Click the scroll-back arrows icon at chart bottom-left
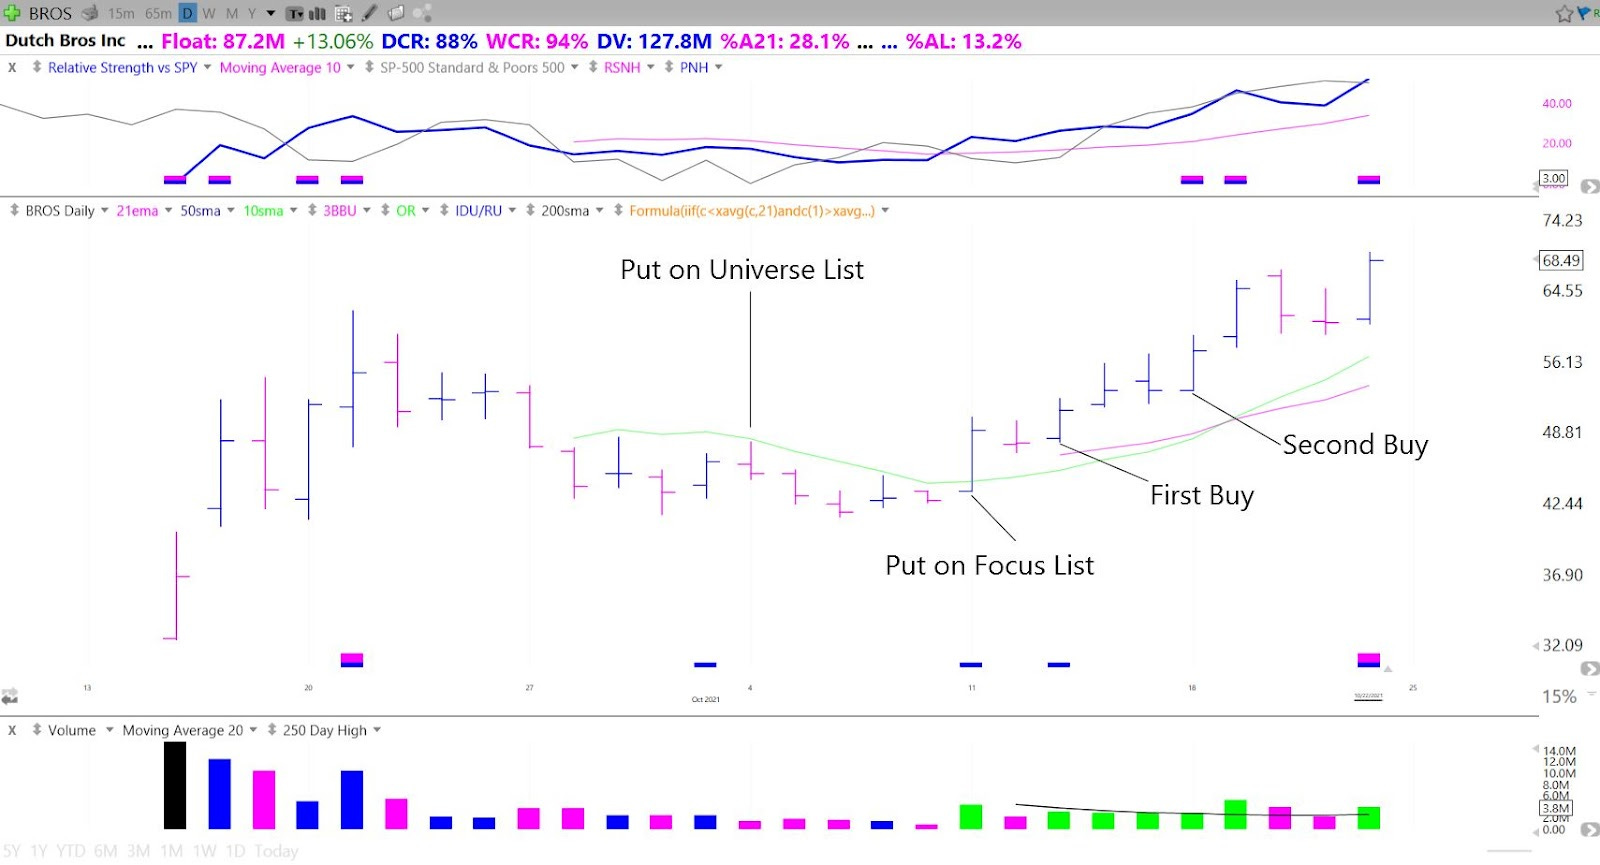Viewport: 1600px width, 865px height. (x=10, y=695)
